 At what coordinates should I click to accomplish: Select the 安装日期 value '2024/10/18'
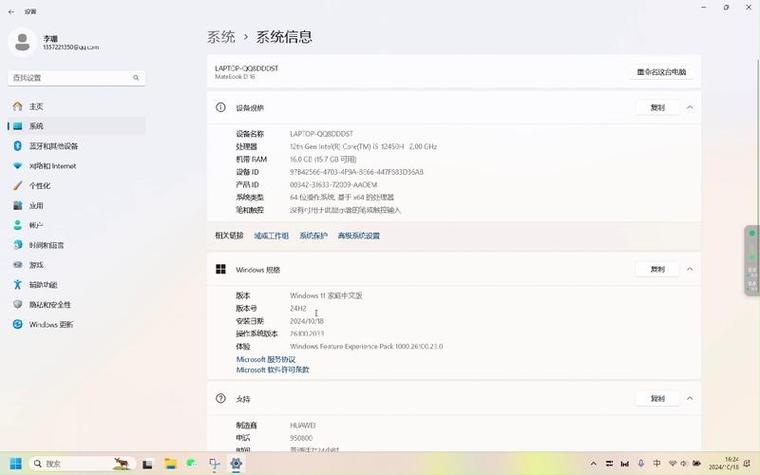tap(306, 321)
